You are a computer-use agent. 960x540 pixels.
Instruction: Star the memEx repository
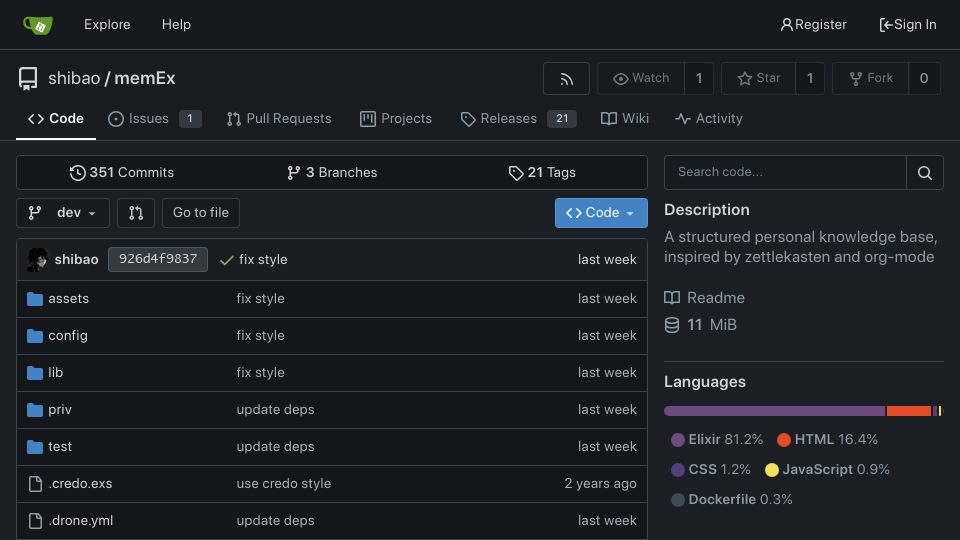pyautogui.click(x=759, y=78)
